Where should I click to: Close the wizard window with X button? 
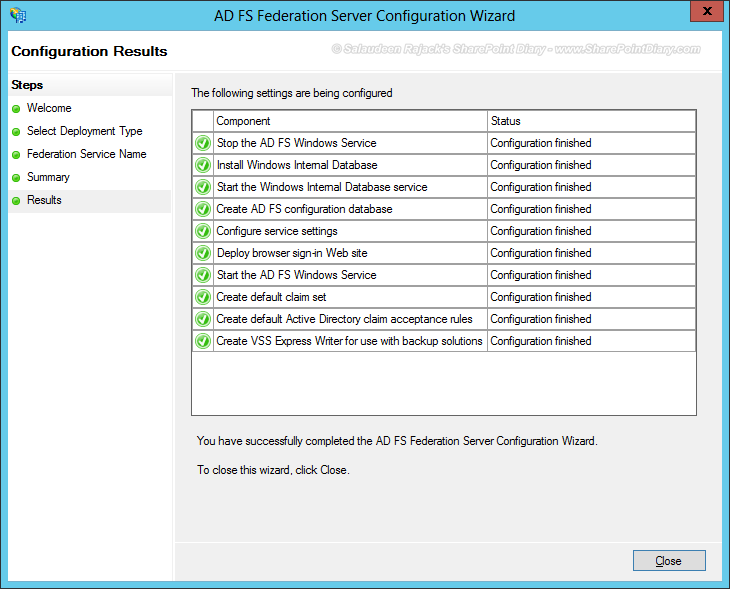coord(707,11)
